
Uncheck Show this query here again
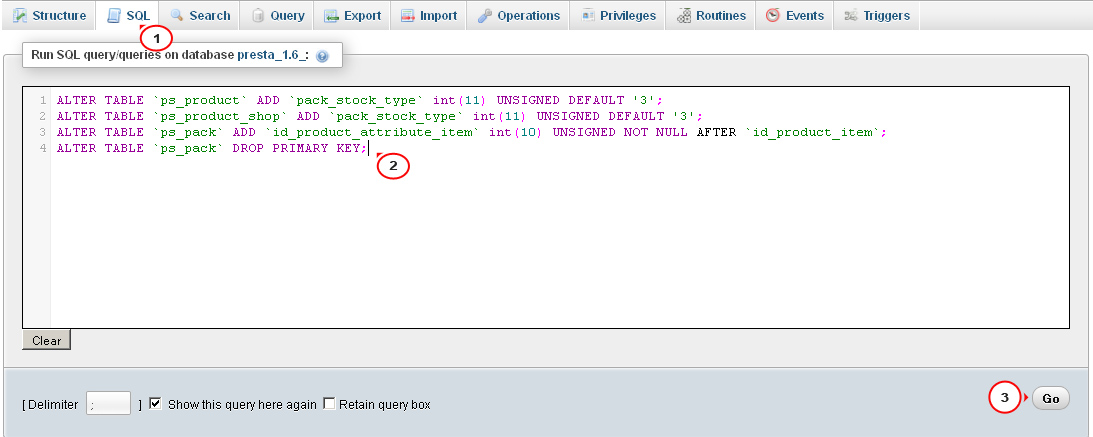click(x=155, y=404)
